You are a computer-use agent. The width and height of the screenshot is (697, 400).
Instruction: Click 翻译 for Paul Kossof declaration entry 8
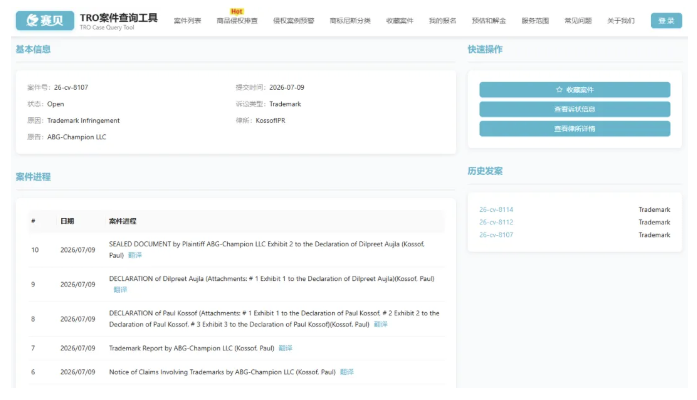pos(381,324)
